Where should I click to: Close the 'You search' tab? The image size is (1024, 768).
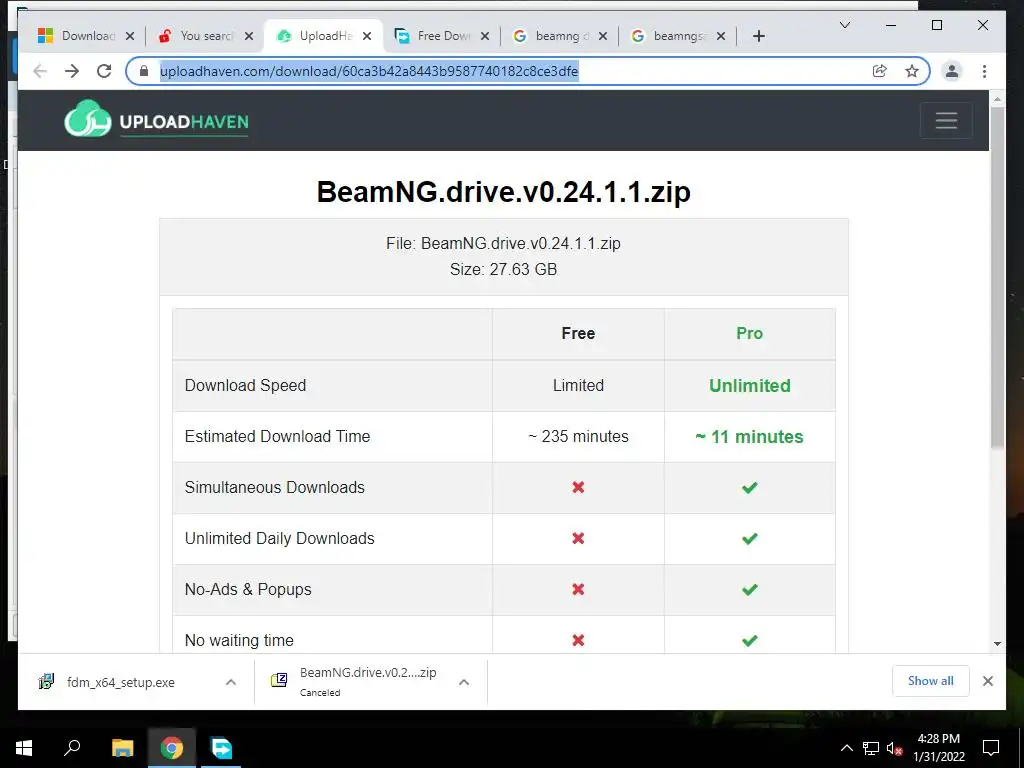coord(249,36)
